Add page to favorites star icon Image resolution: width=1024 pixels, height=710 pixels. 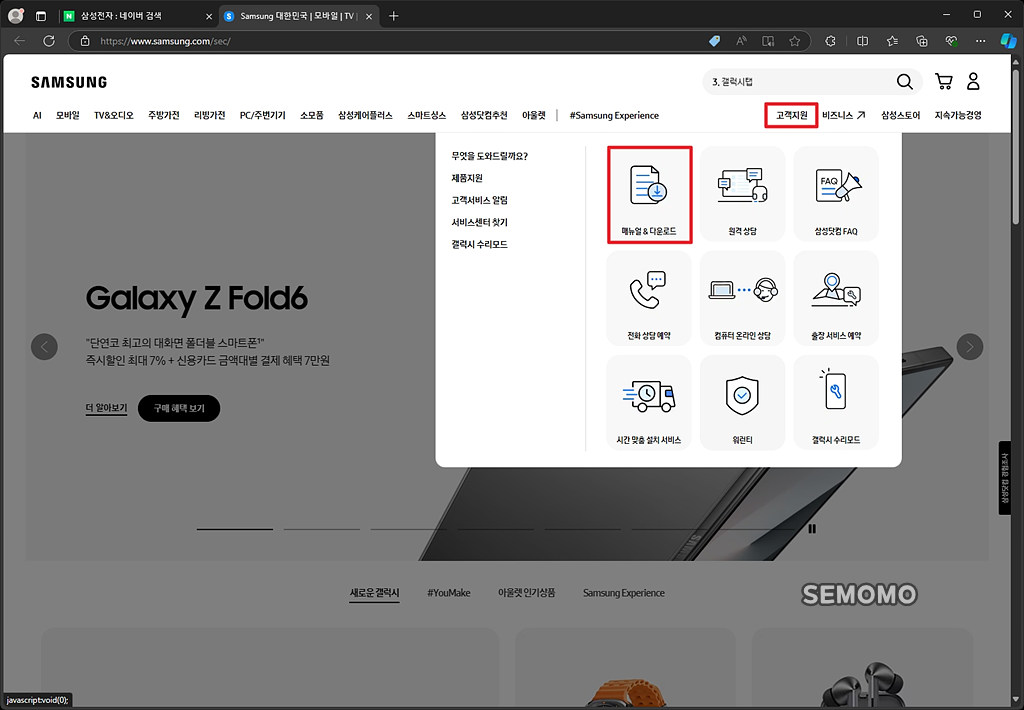[x=795, y=40]
